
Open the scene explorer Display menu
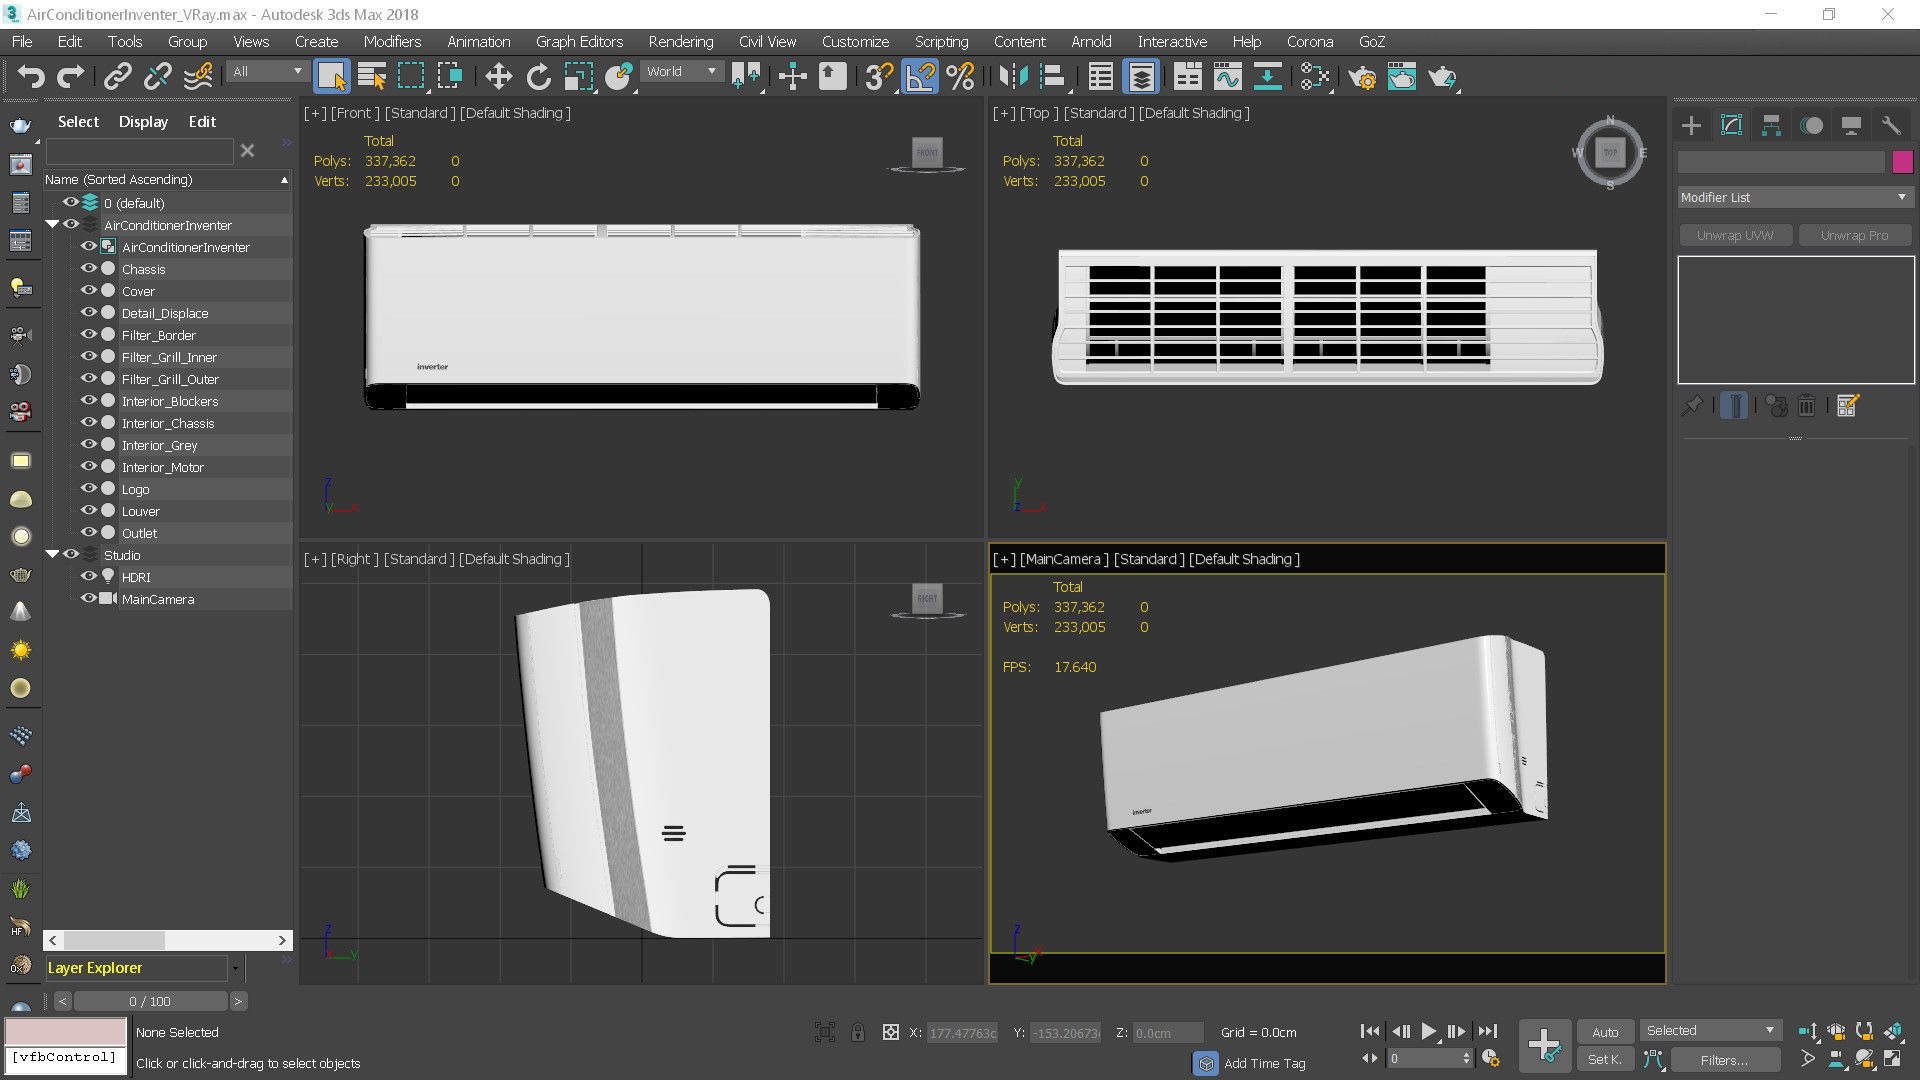143,122
